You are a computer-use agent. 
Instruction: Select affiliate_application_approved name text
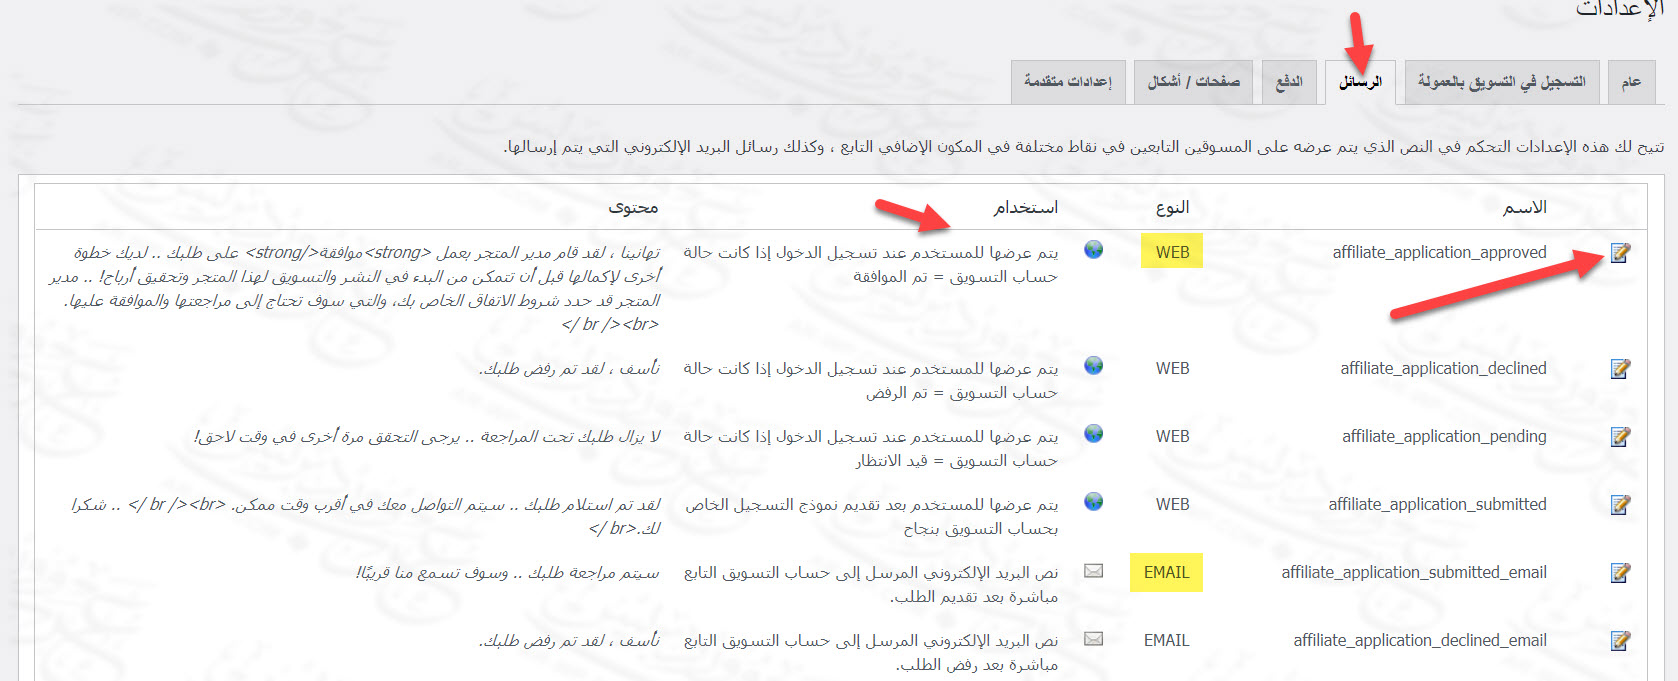[x=1439, y=253]
